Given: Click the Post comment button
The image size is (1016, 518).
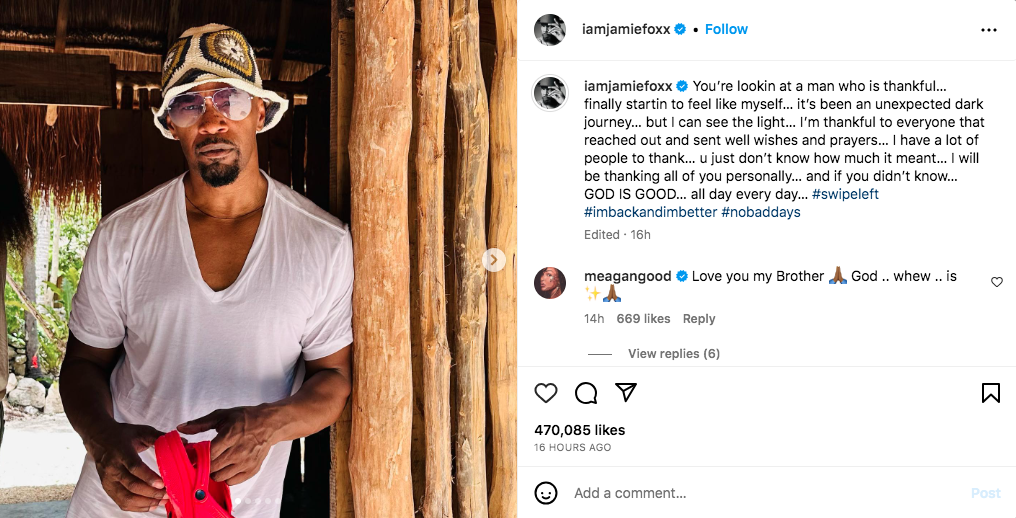Looking at the screenshot, I should click(985, 493).
